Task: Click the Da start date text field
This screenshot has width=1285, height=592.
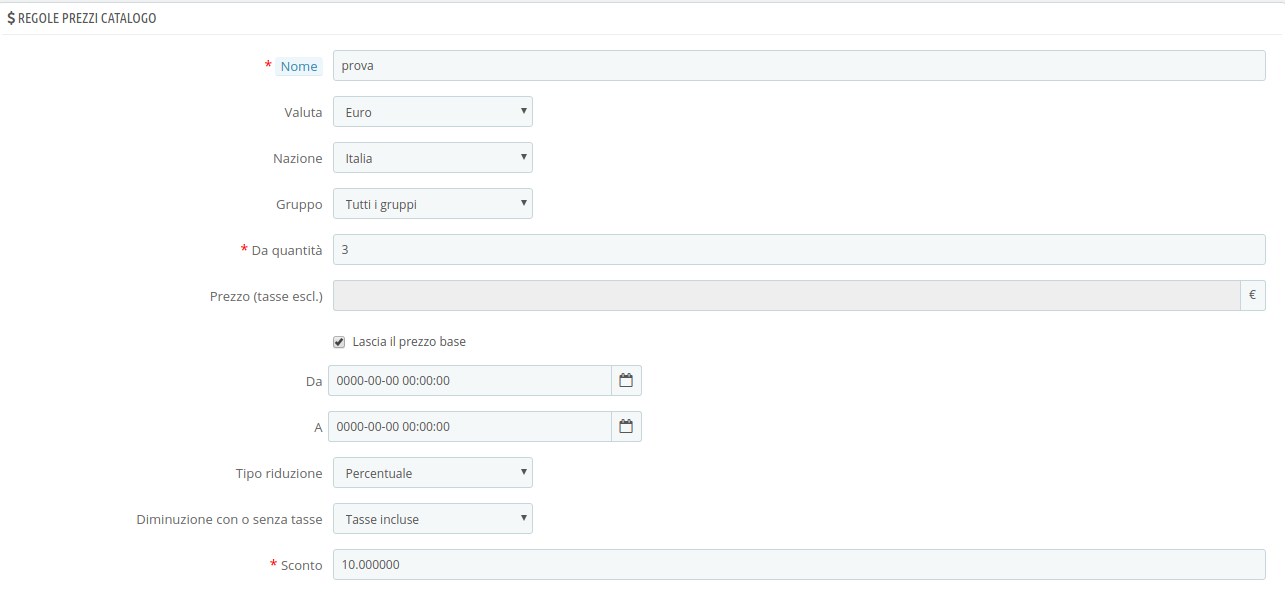Action: click(469, 381)
